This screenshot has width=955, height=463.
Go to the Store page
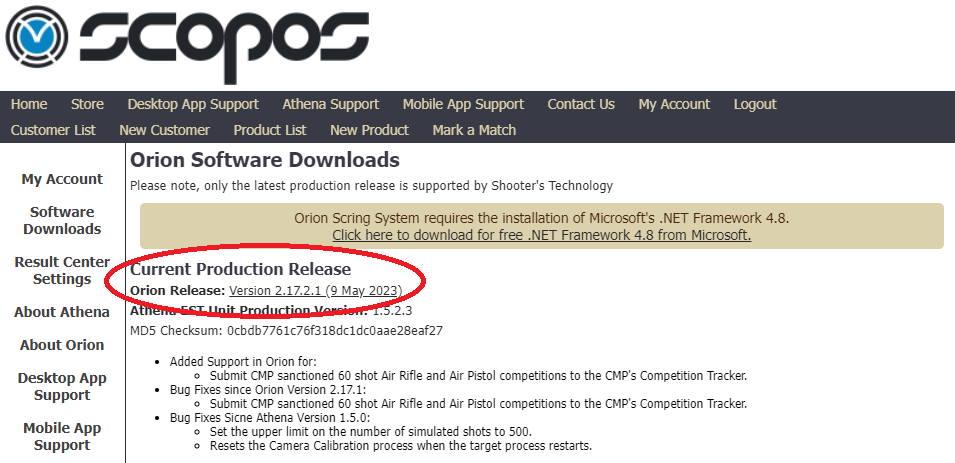click(87, 104)
